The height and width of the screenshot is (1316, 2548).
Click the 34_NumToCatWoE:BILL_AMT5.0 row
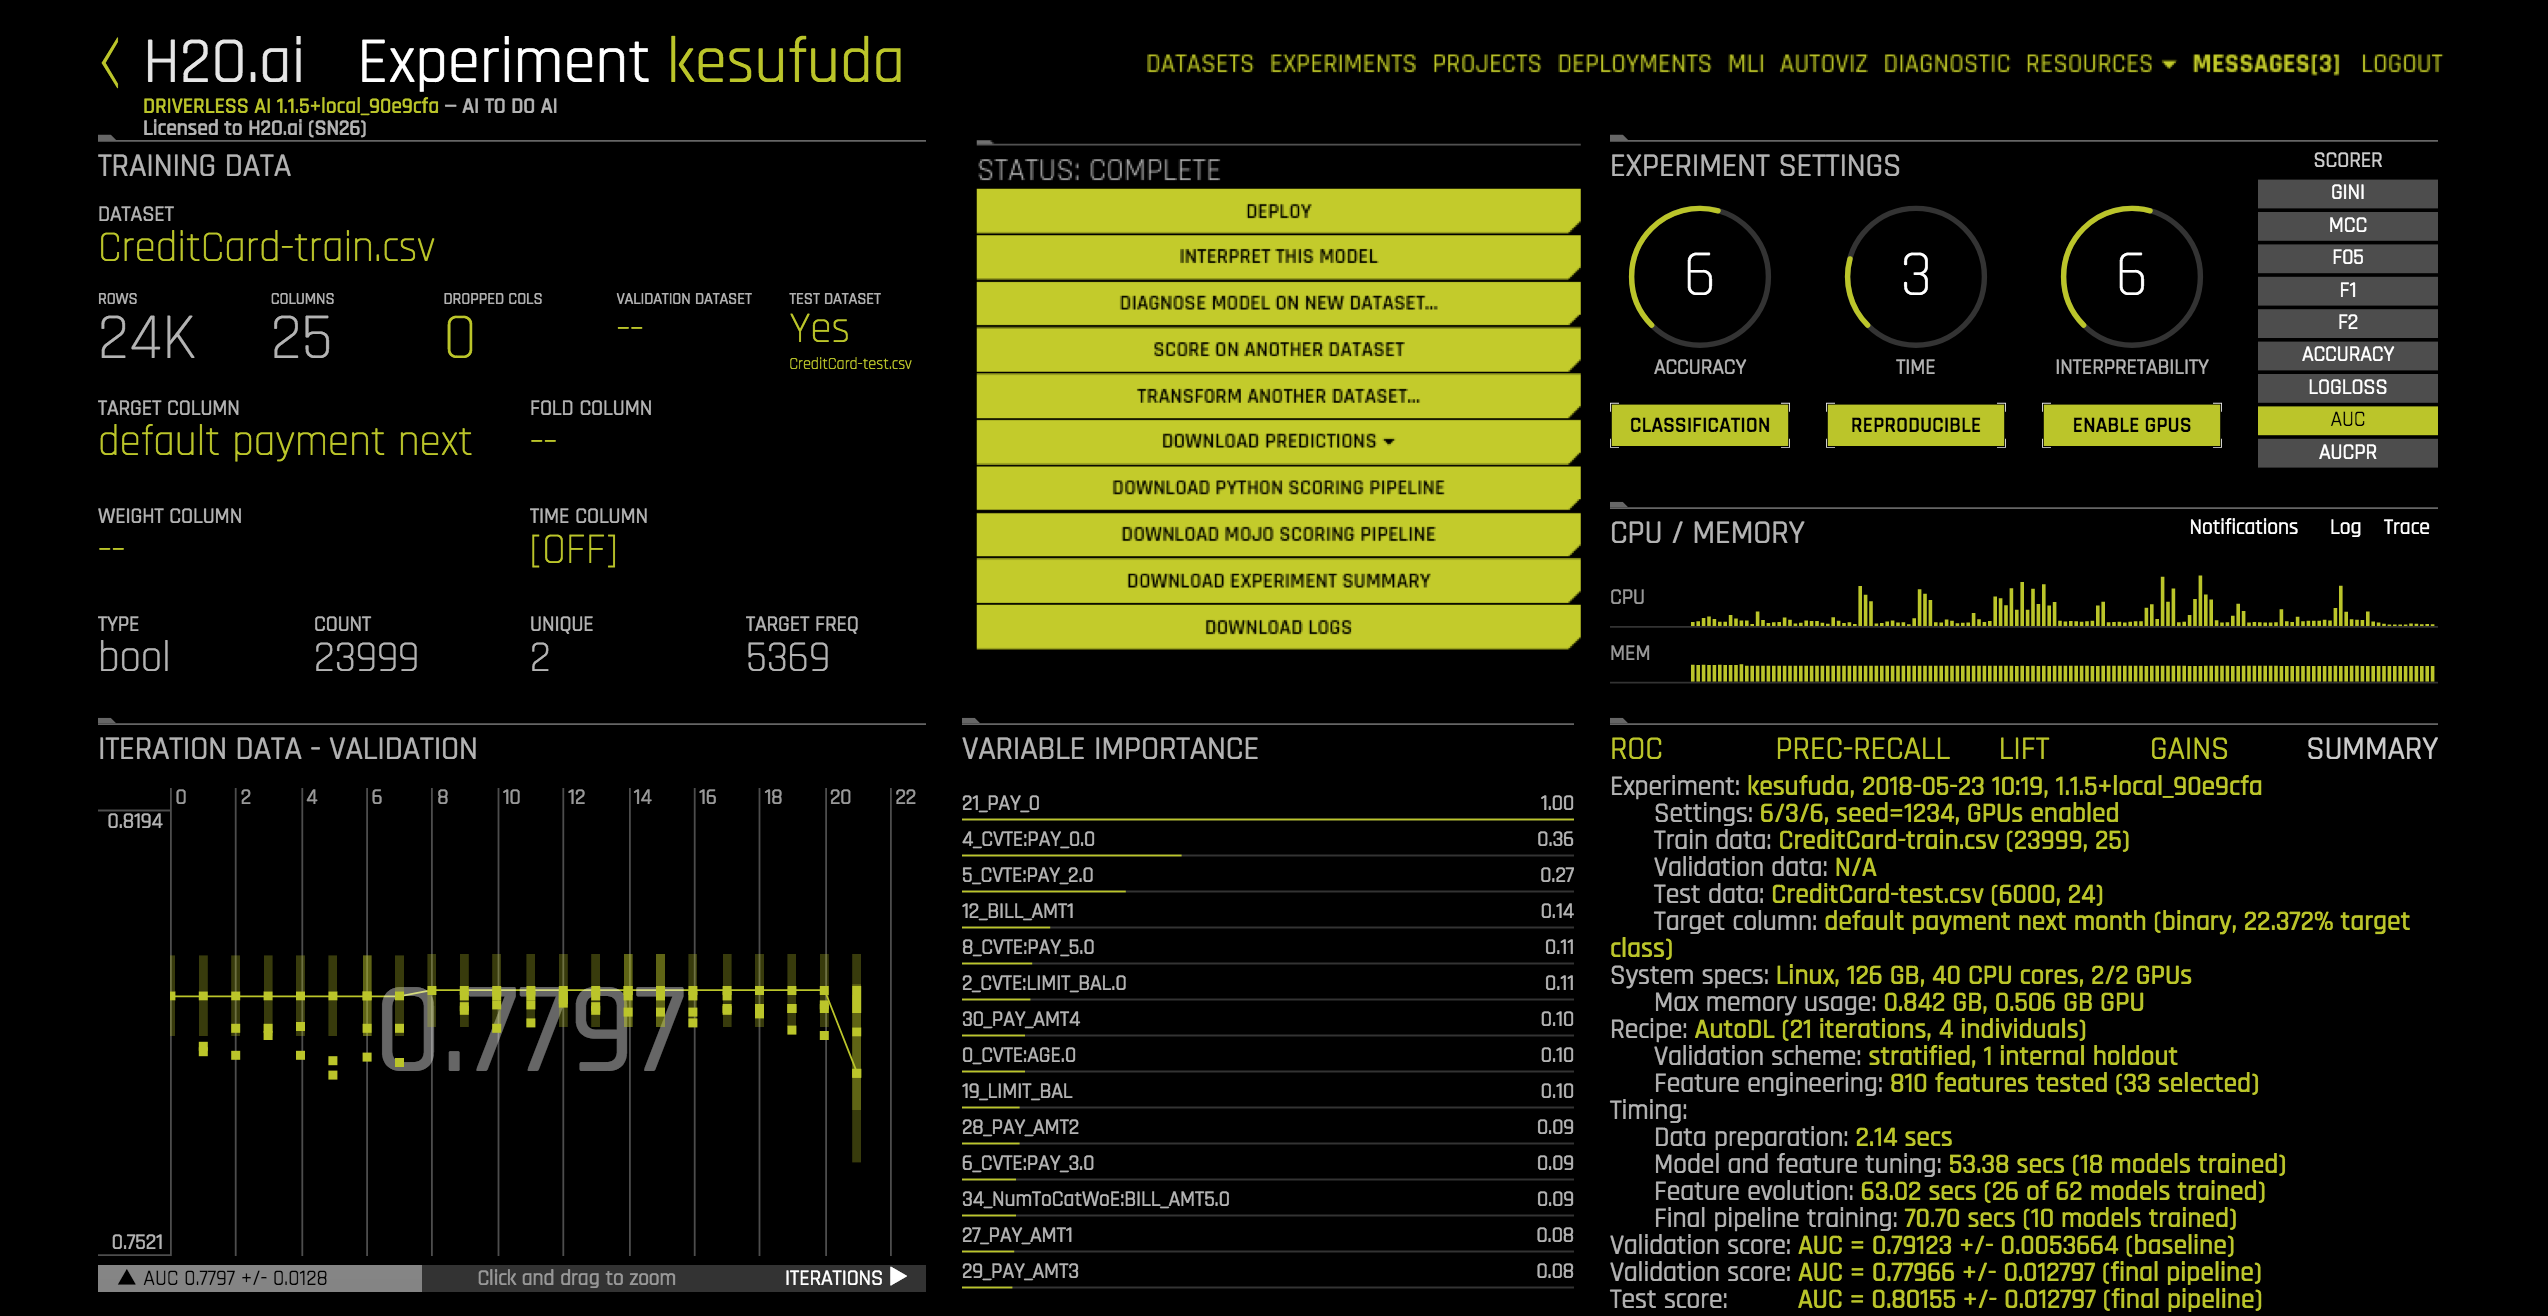(1267, 1200)
